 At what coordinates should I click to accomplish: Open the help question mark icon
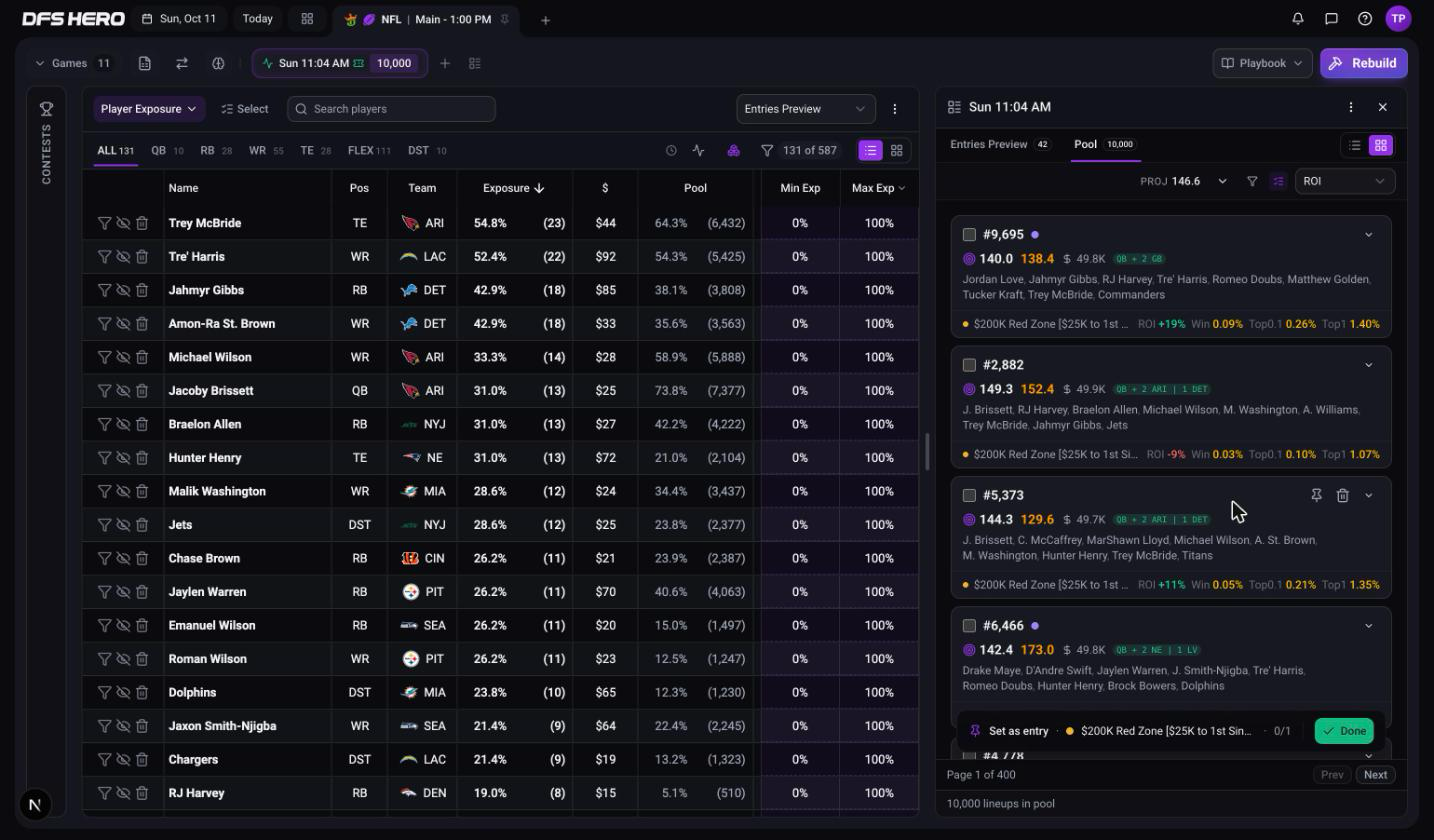point(1365,19)
